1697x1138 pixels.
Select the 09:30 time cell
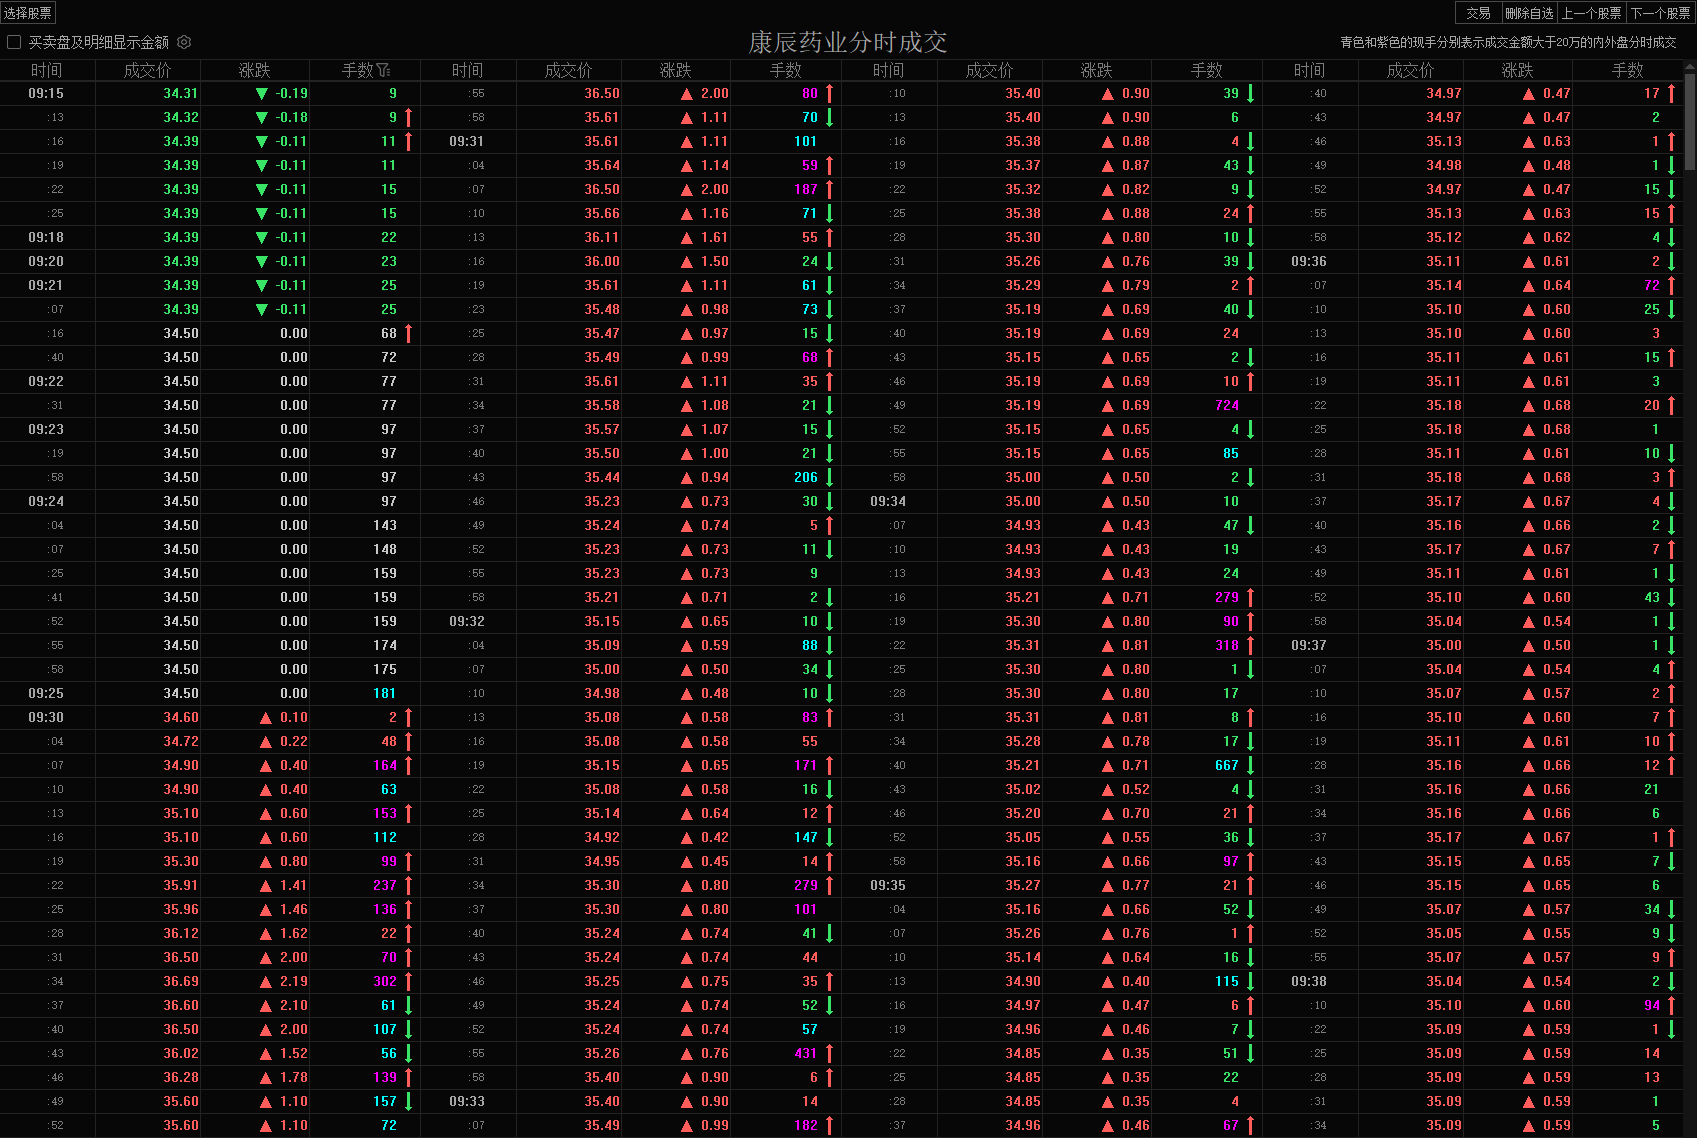pyautogui.click(x=46, y=717)
